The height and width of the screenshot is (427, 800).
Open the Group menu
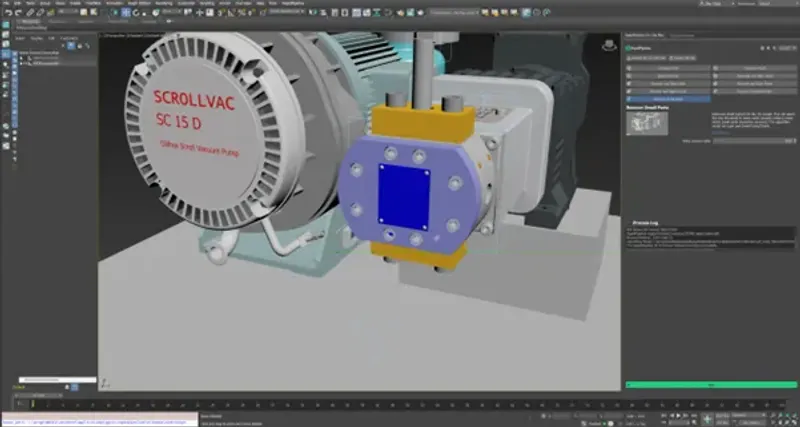pos(45,3)
